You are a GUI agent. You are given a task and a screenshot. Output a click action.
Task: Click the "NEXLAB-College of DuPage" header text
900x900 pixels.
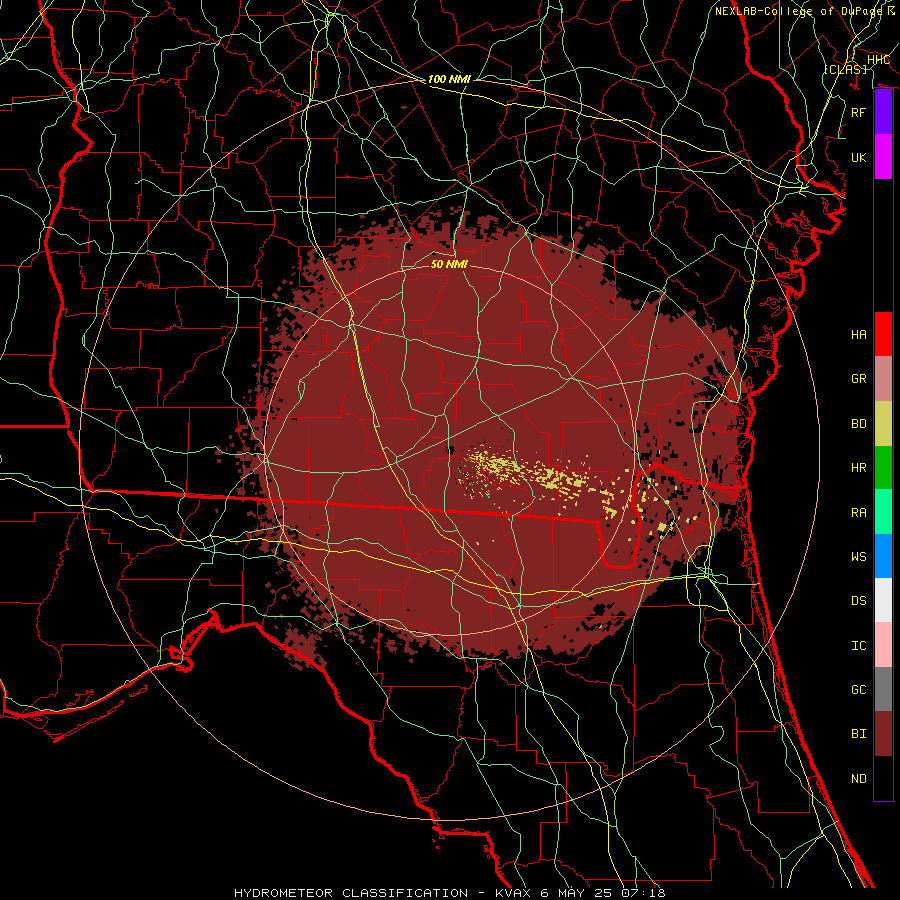798,11
